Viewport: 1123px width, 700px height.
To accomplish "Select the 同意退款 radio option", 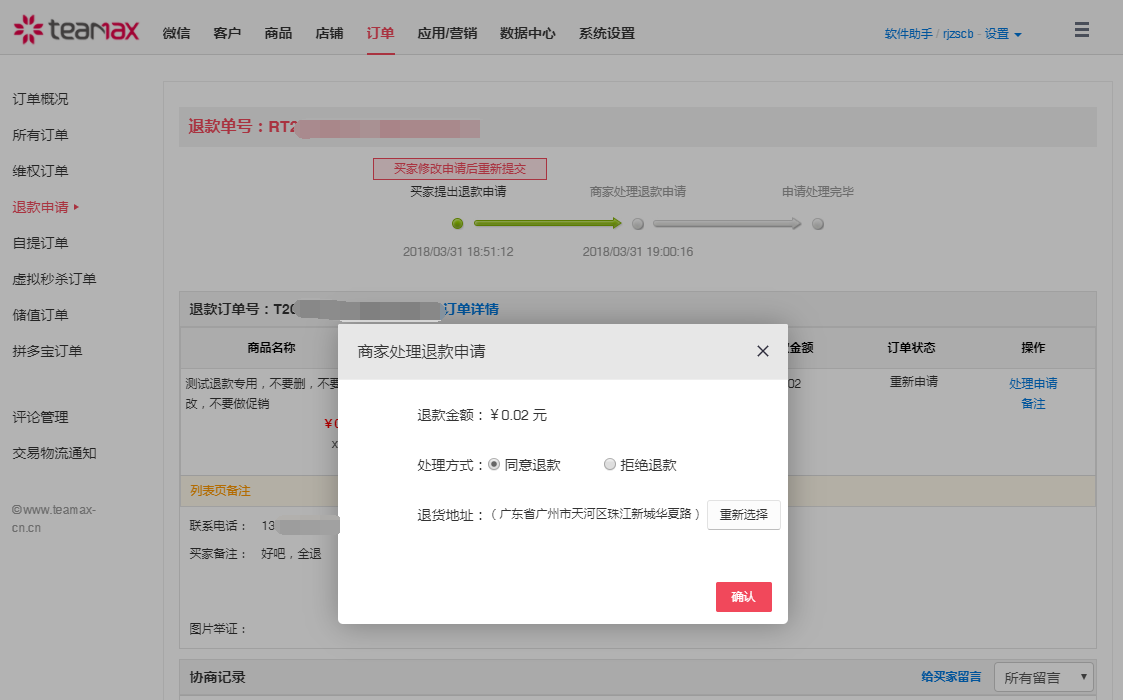I will pyautogui.click(x=494, y=465).
